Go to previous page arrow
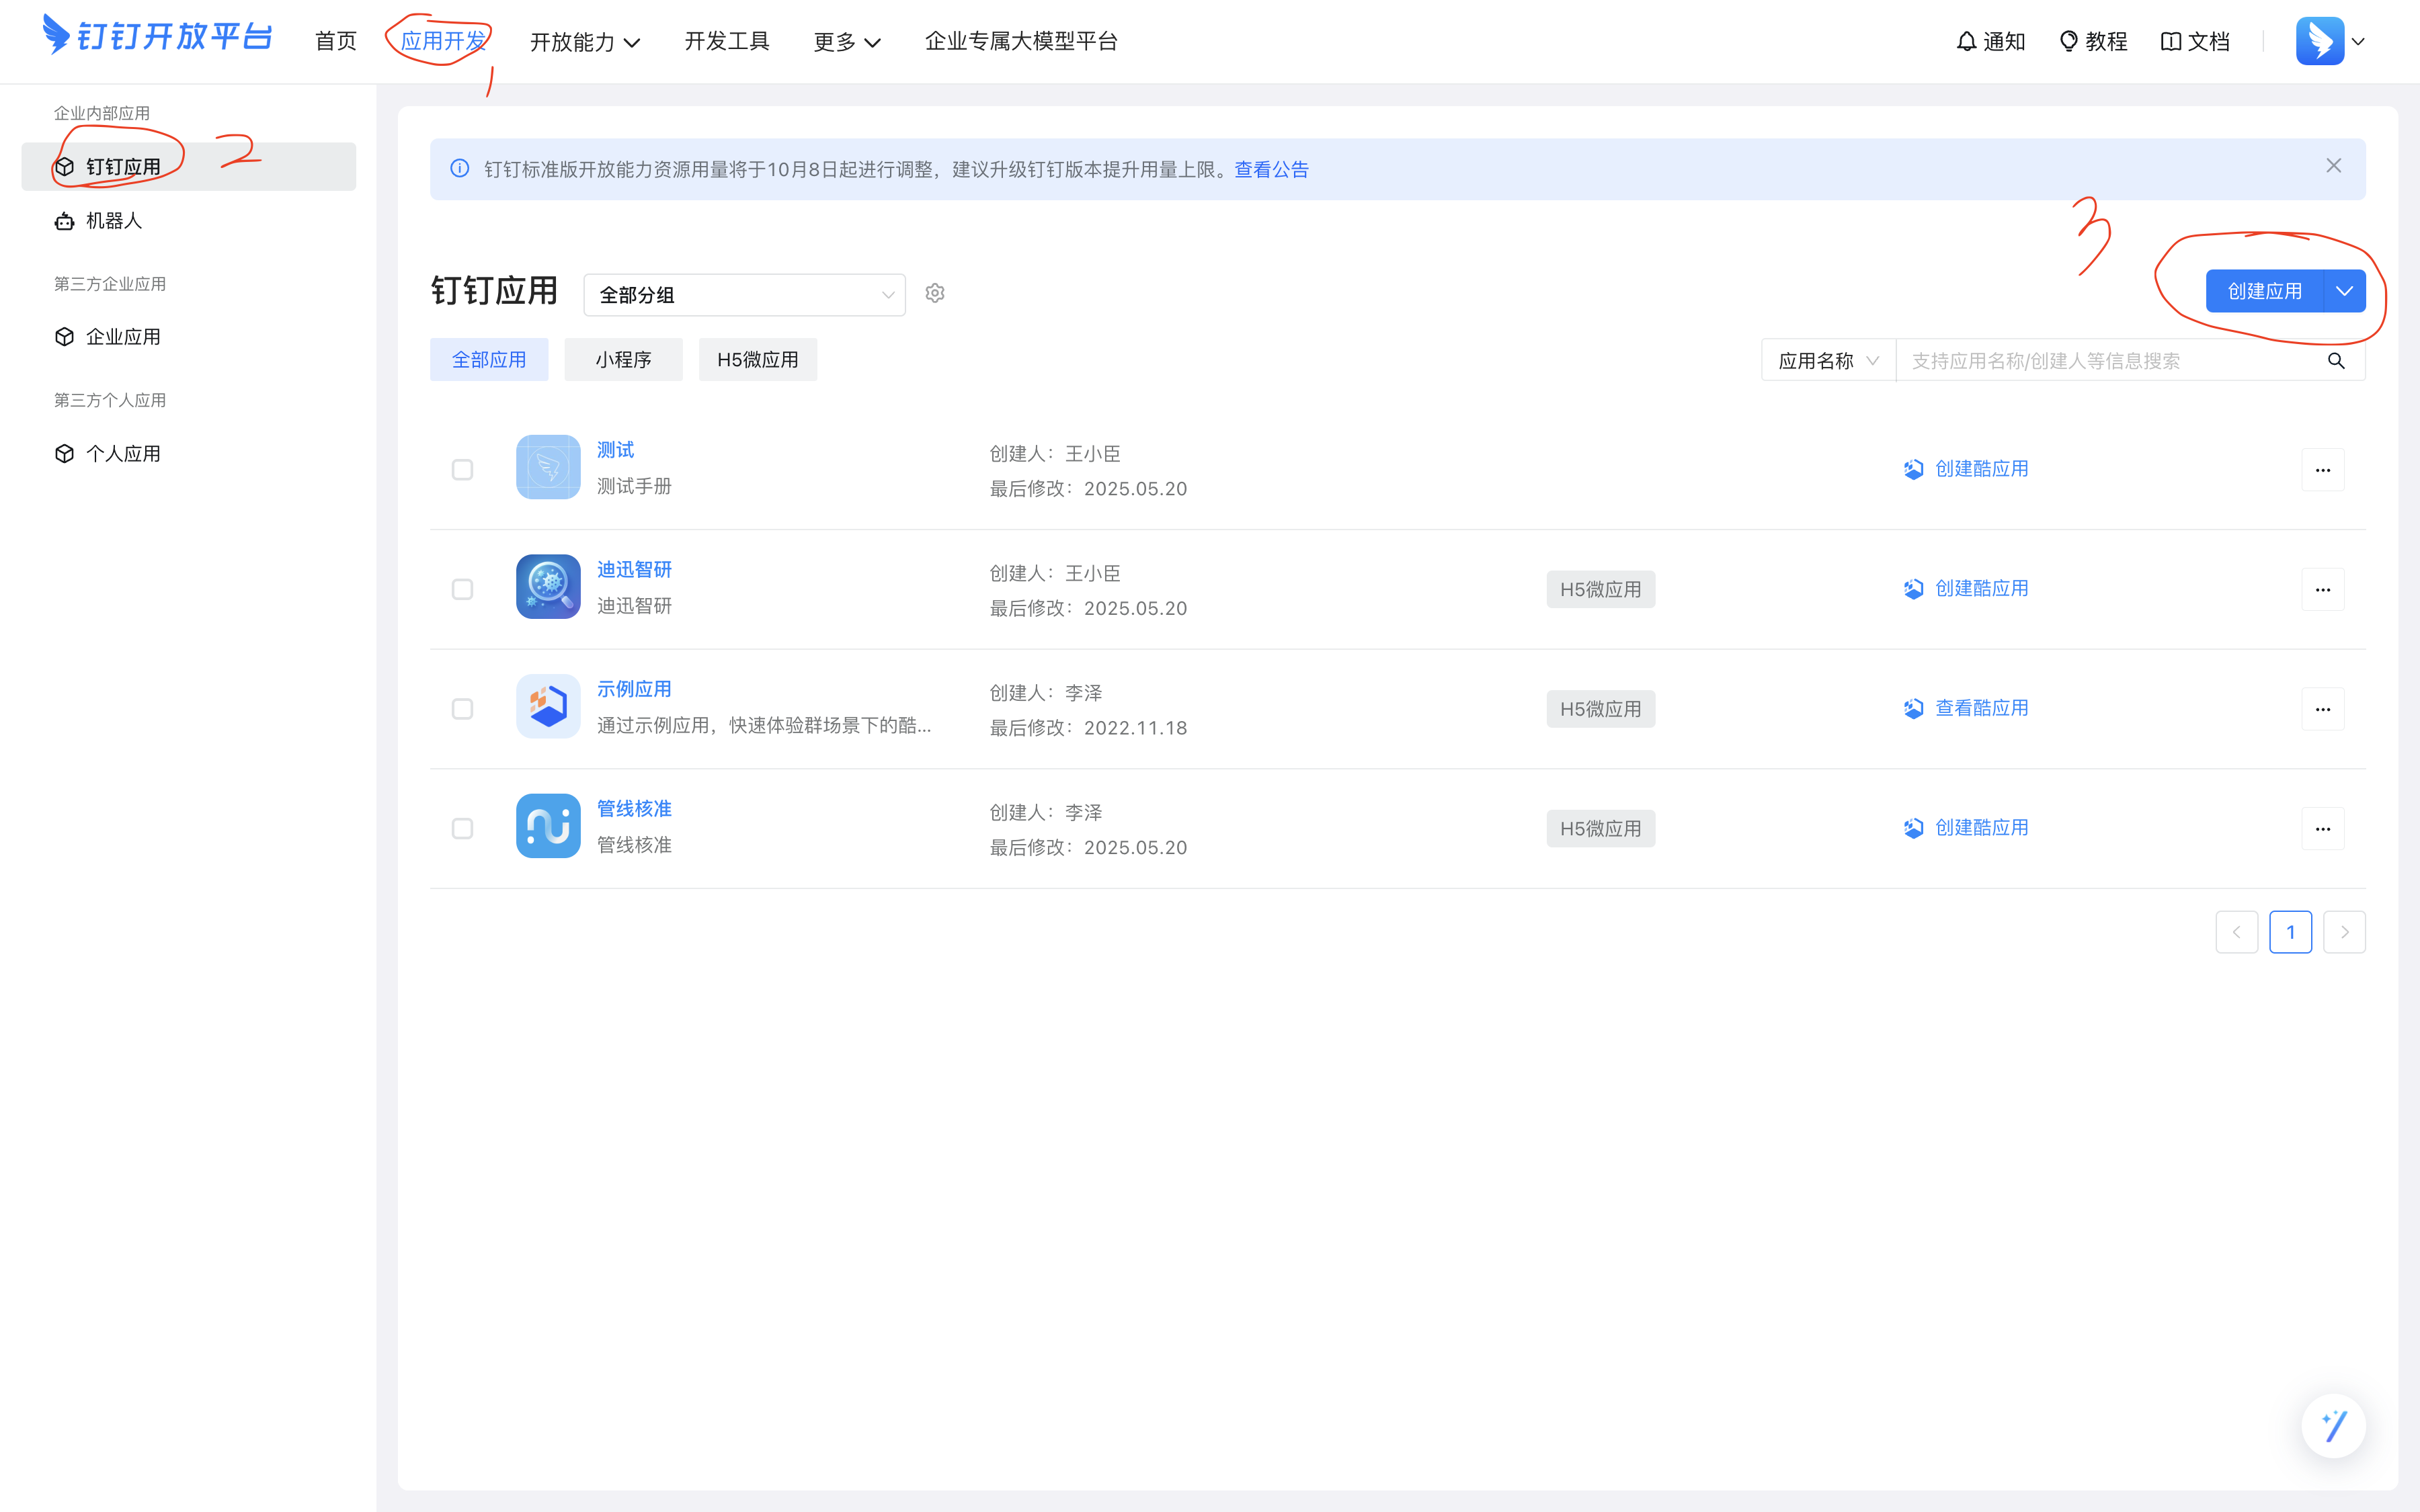The height and width of the screenshot is (1512, 2420). [x=2237, y=932]
